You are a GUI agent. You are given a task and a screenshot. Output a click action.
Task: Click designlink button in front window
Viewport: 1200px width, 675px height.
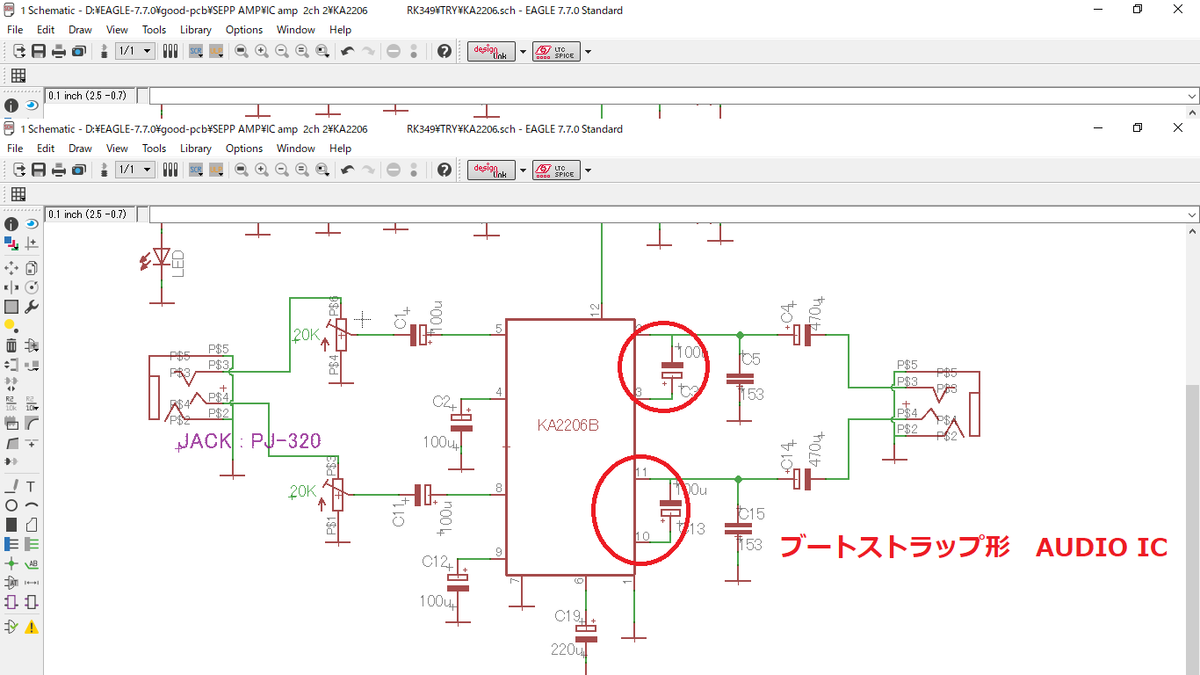(x=492, y=170)
